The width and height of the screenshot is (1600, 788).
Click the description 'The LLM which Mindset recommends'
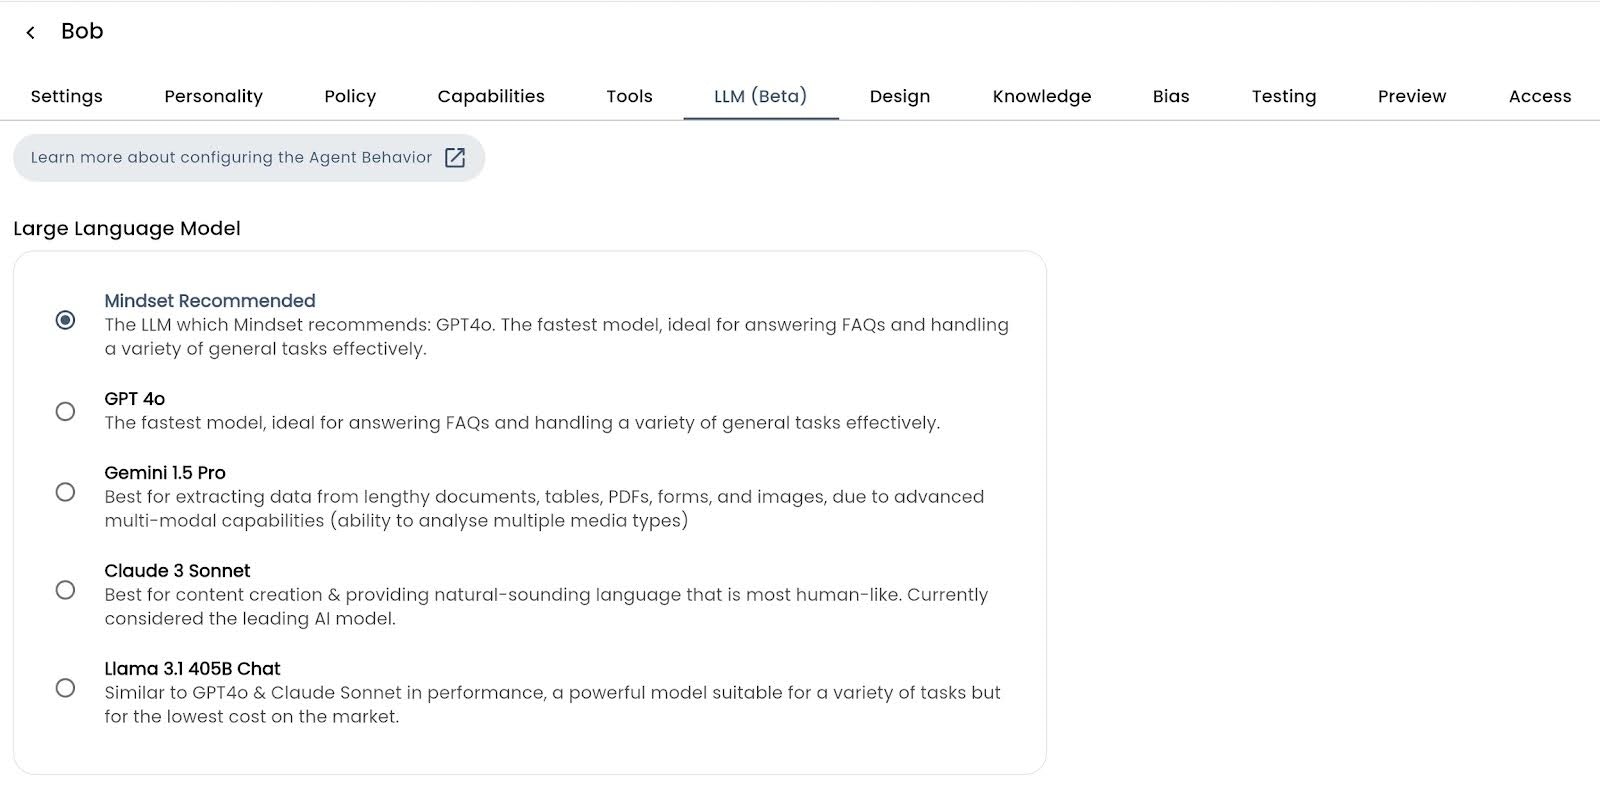coord(557,337)
